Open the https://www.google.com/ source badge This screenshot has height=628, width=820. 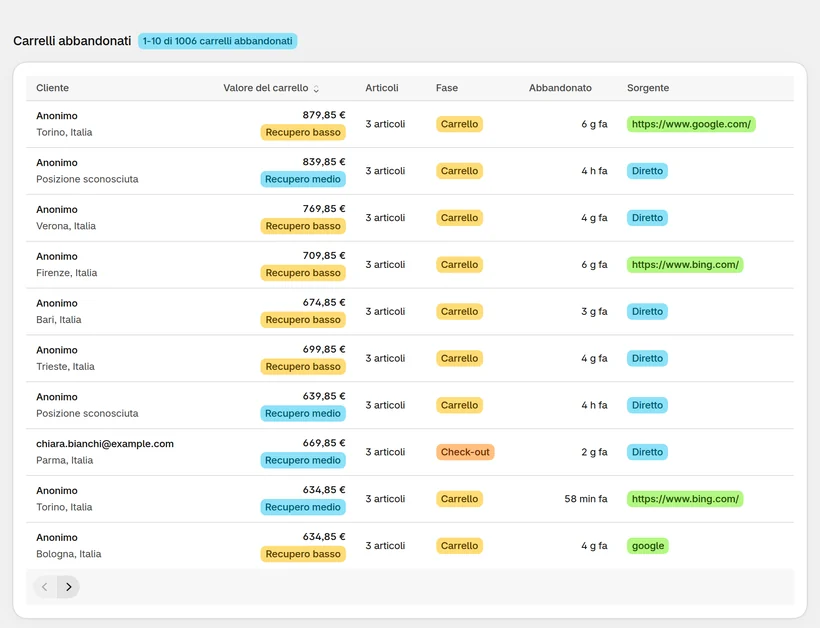tap(691, 124)
